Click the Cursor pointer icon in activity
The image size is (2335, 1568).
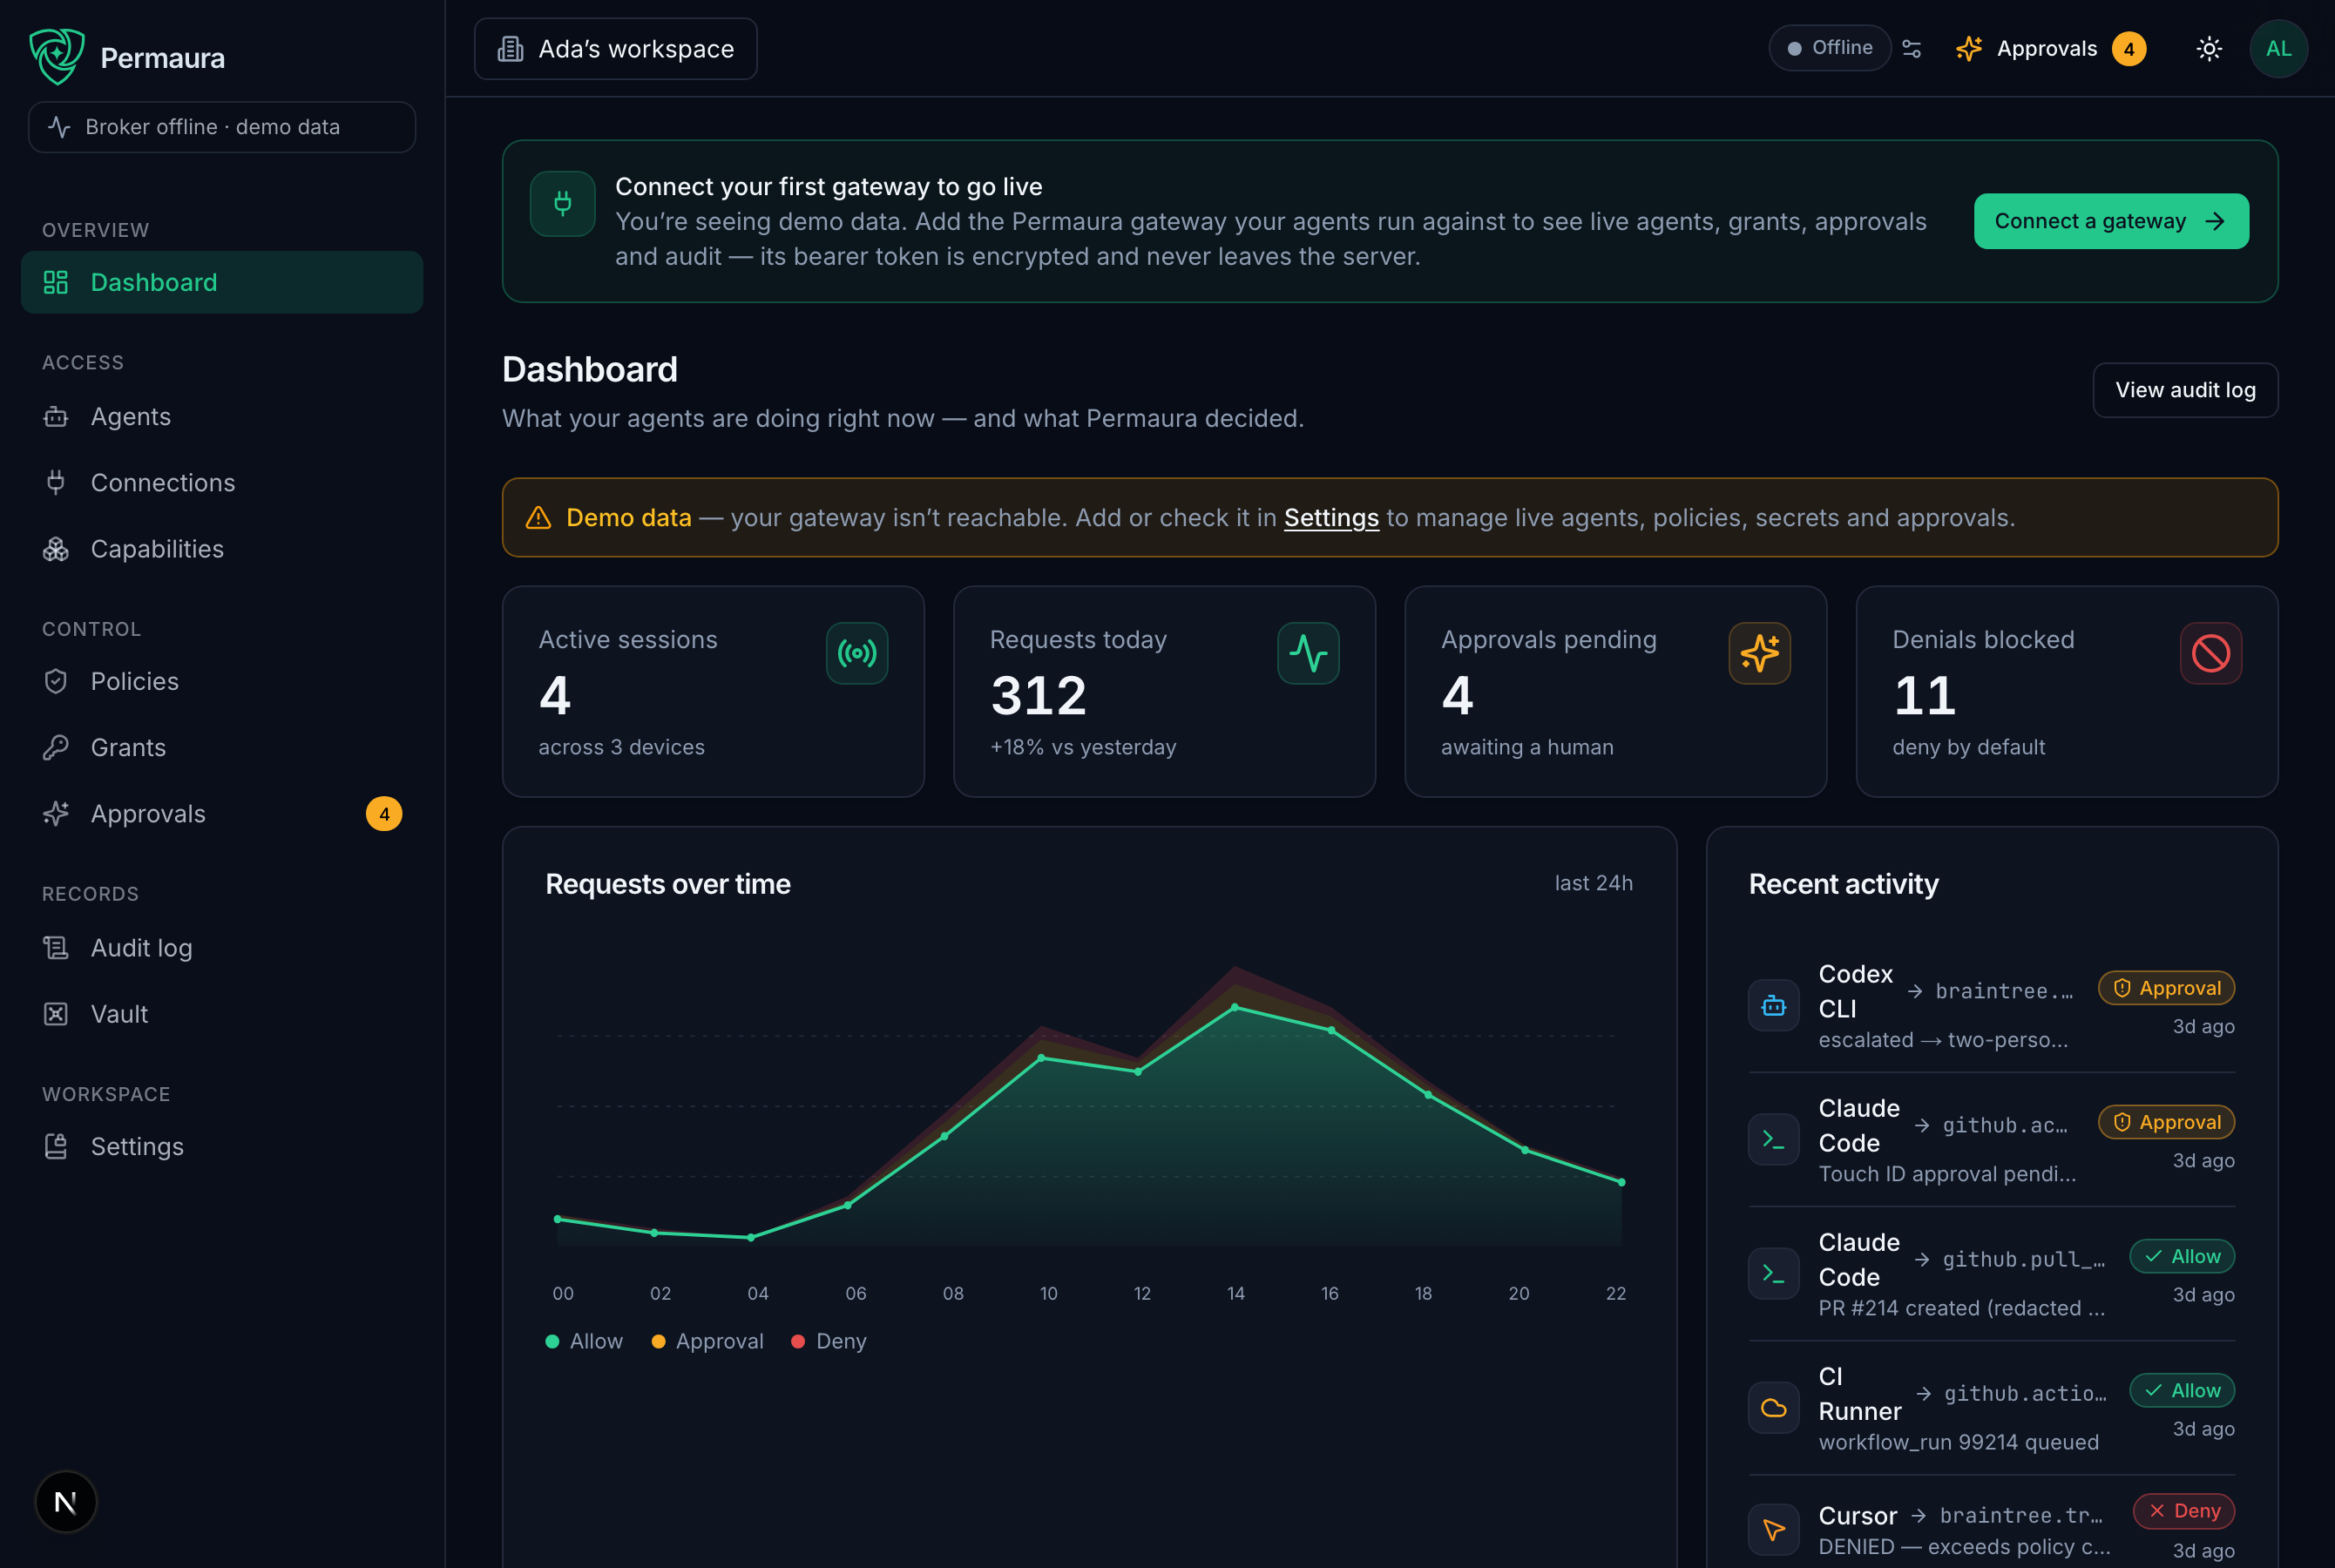[x=1773, y=1529]
